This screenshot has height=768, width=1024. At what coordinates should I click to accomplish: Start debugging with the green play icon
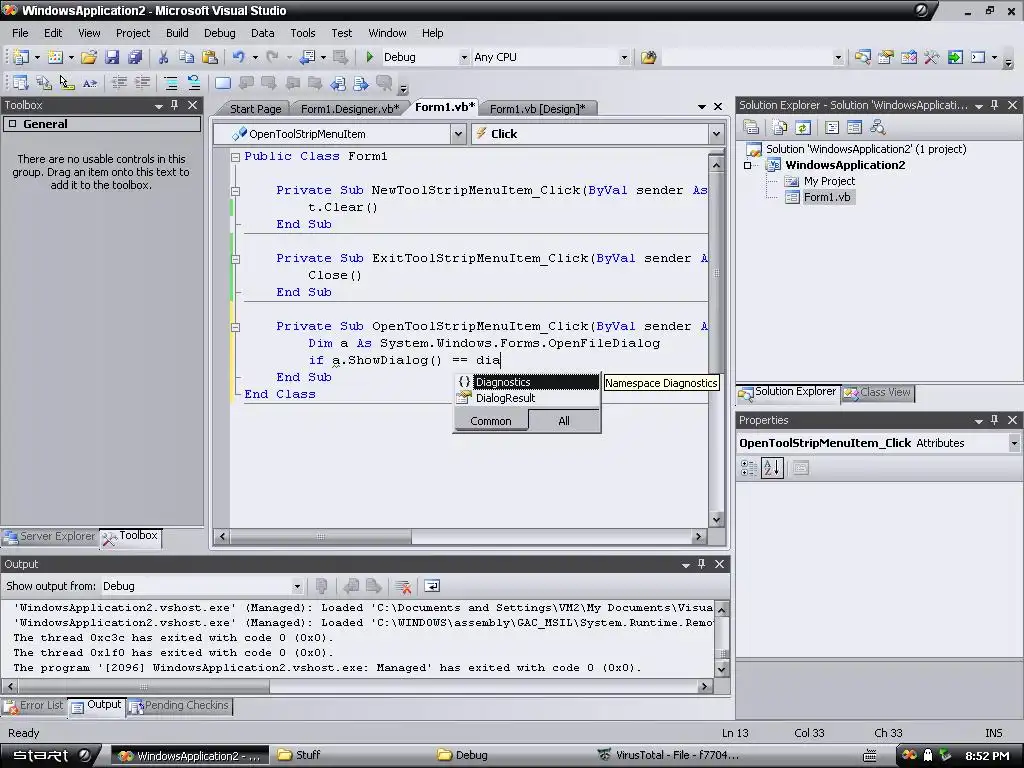coord(370,57)
